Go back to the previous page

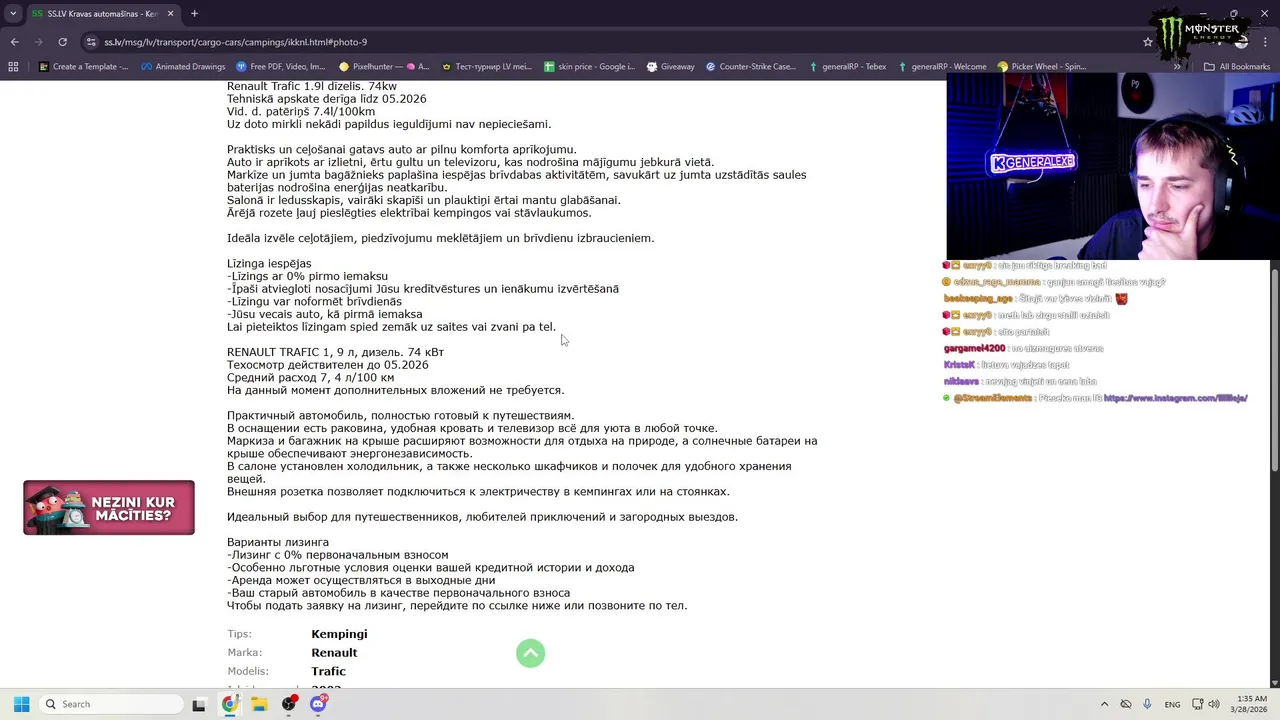(x=14, y=42)
